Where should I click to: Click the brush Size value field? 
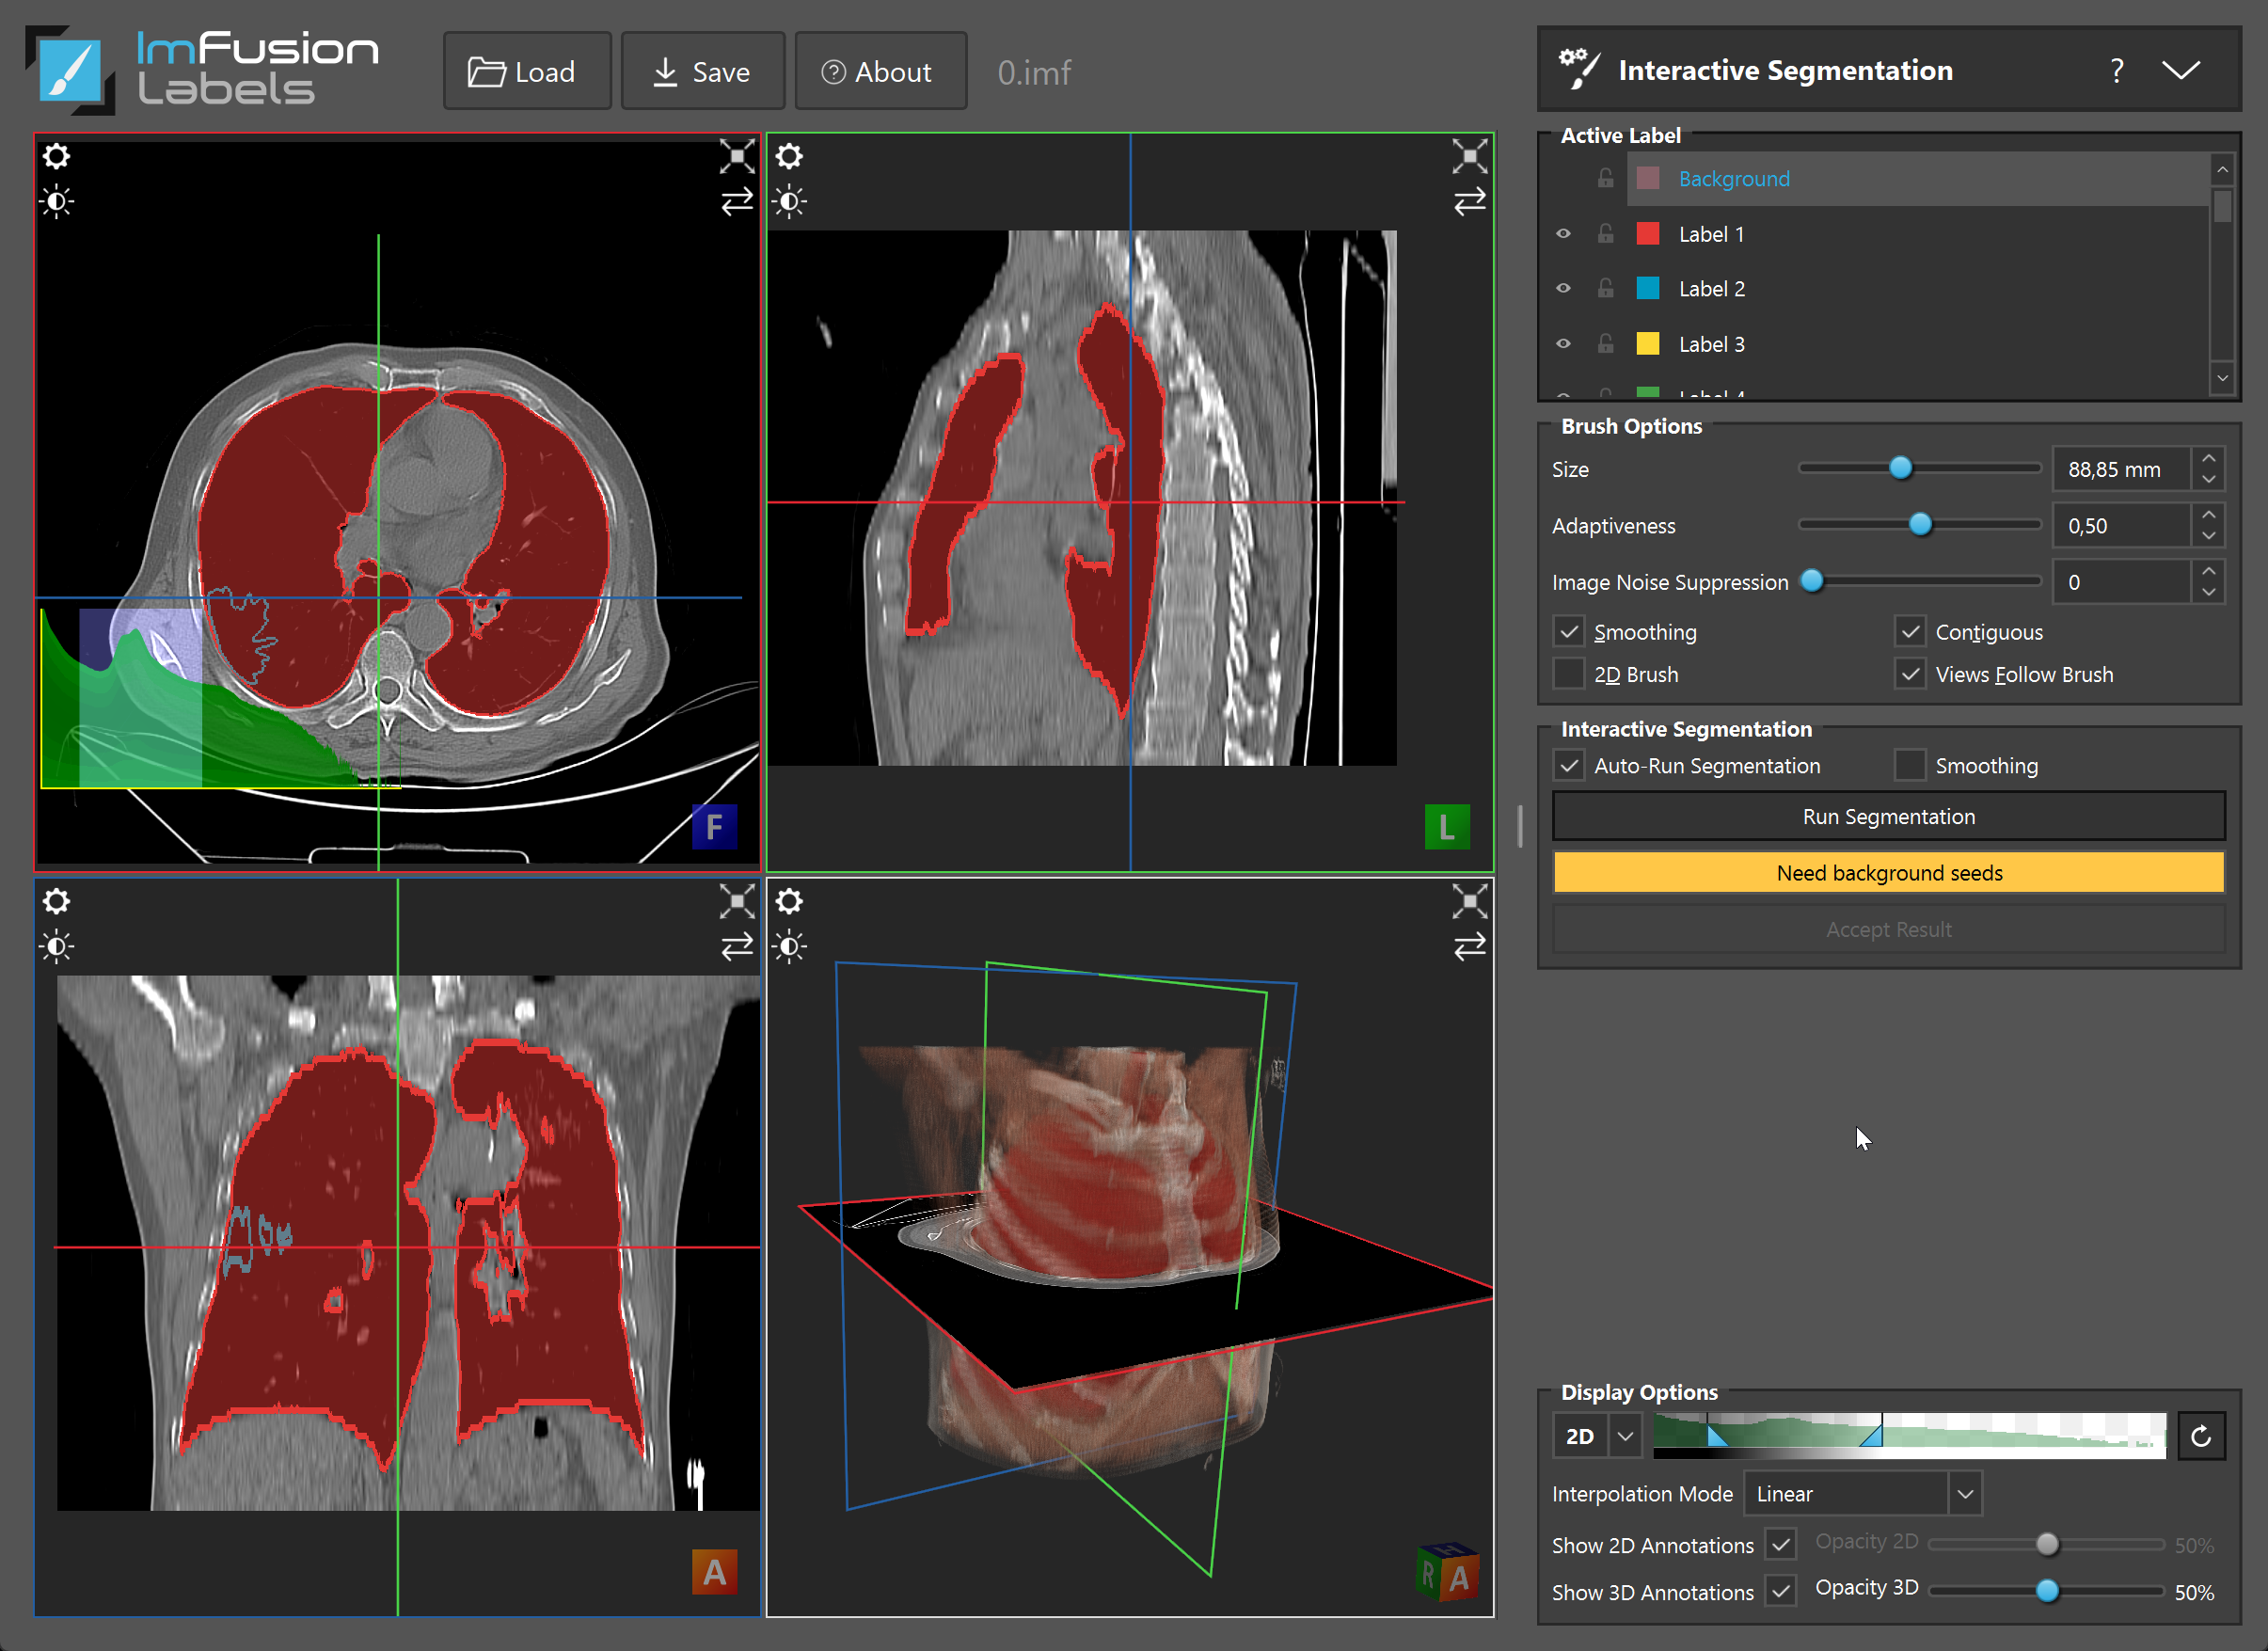pos(2121,469)
